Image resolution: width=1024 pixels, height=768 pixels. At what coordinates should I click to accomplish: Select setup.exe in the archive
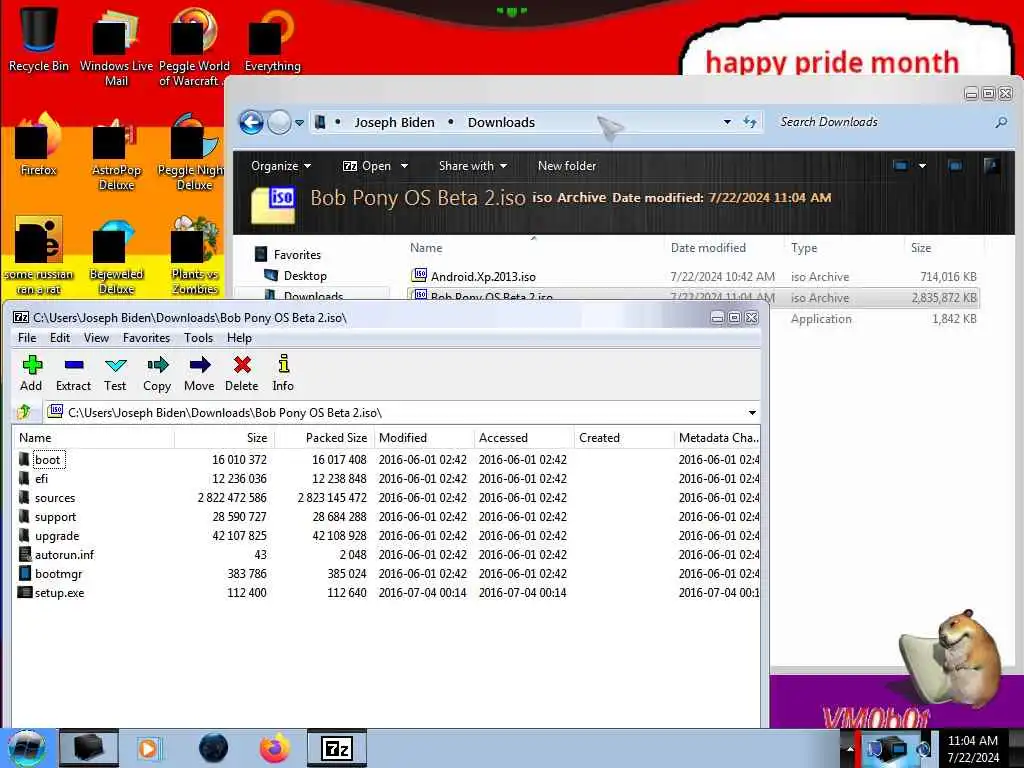(59, 592)
